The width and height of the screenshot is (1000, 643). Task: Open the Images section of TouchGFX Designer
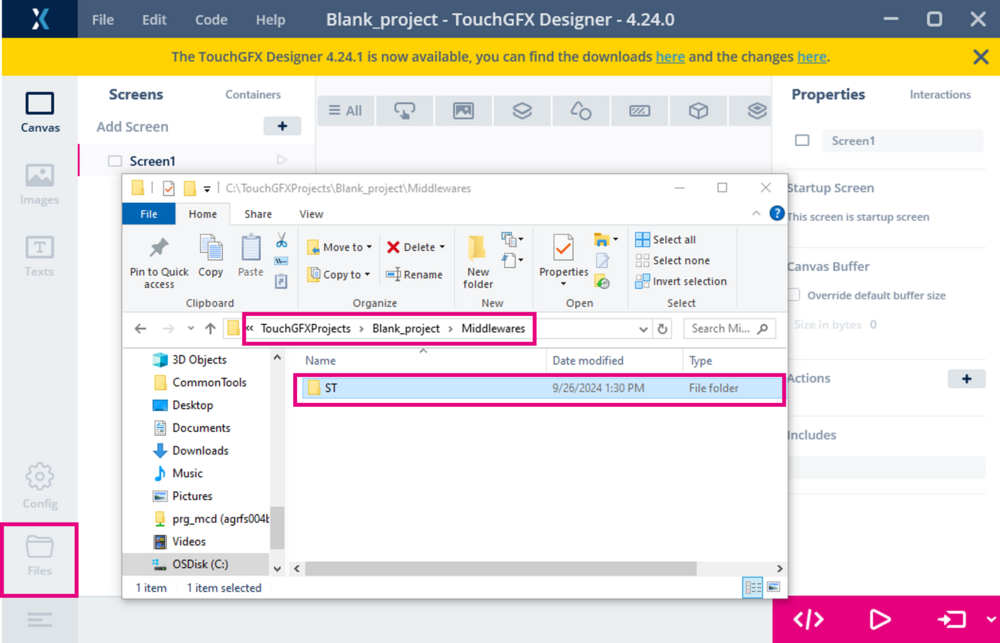point(40,184)
